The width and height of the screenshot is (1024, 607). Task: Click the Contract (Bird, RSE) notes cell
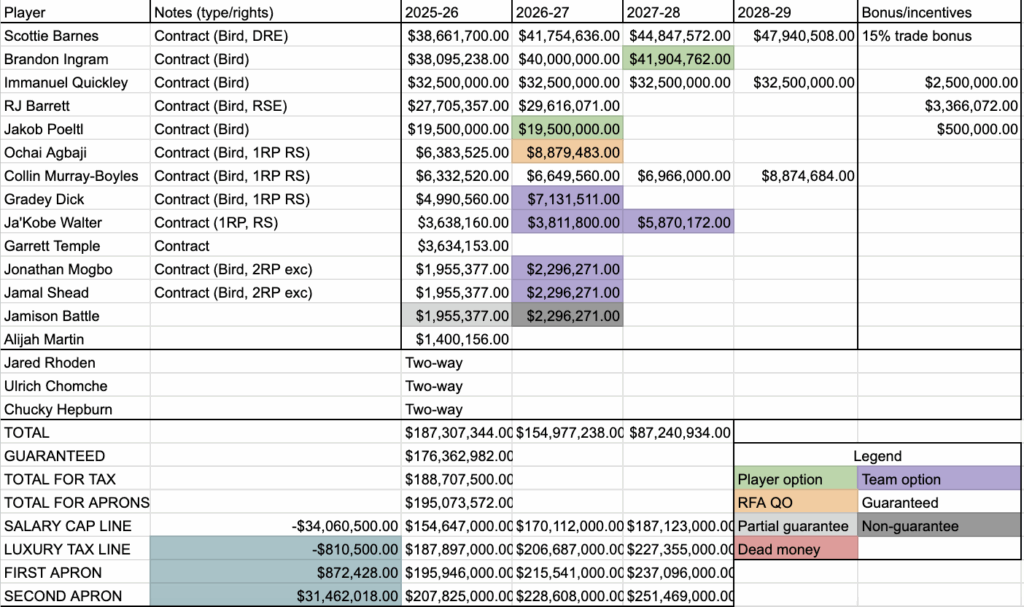click(276, 106)
